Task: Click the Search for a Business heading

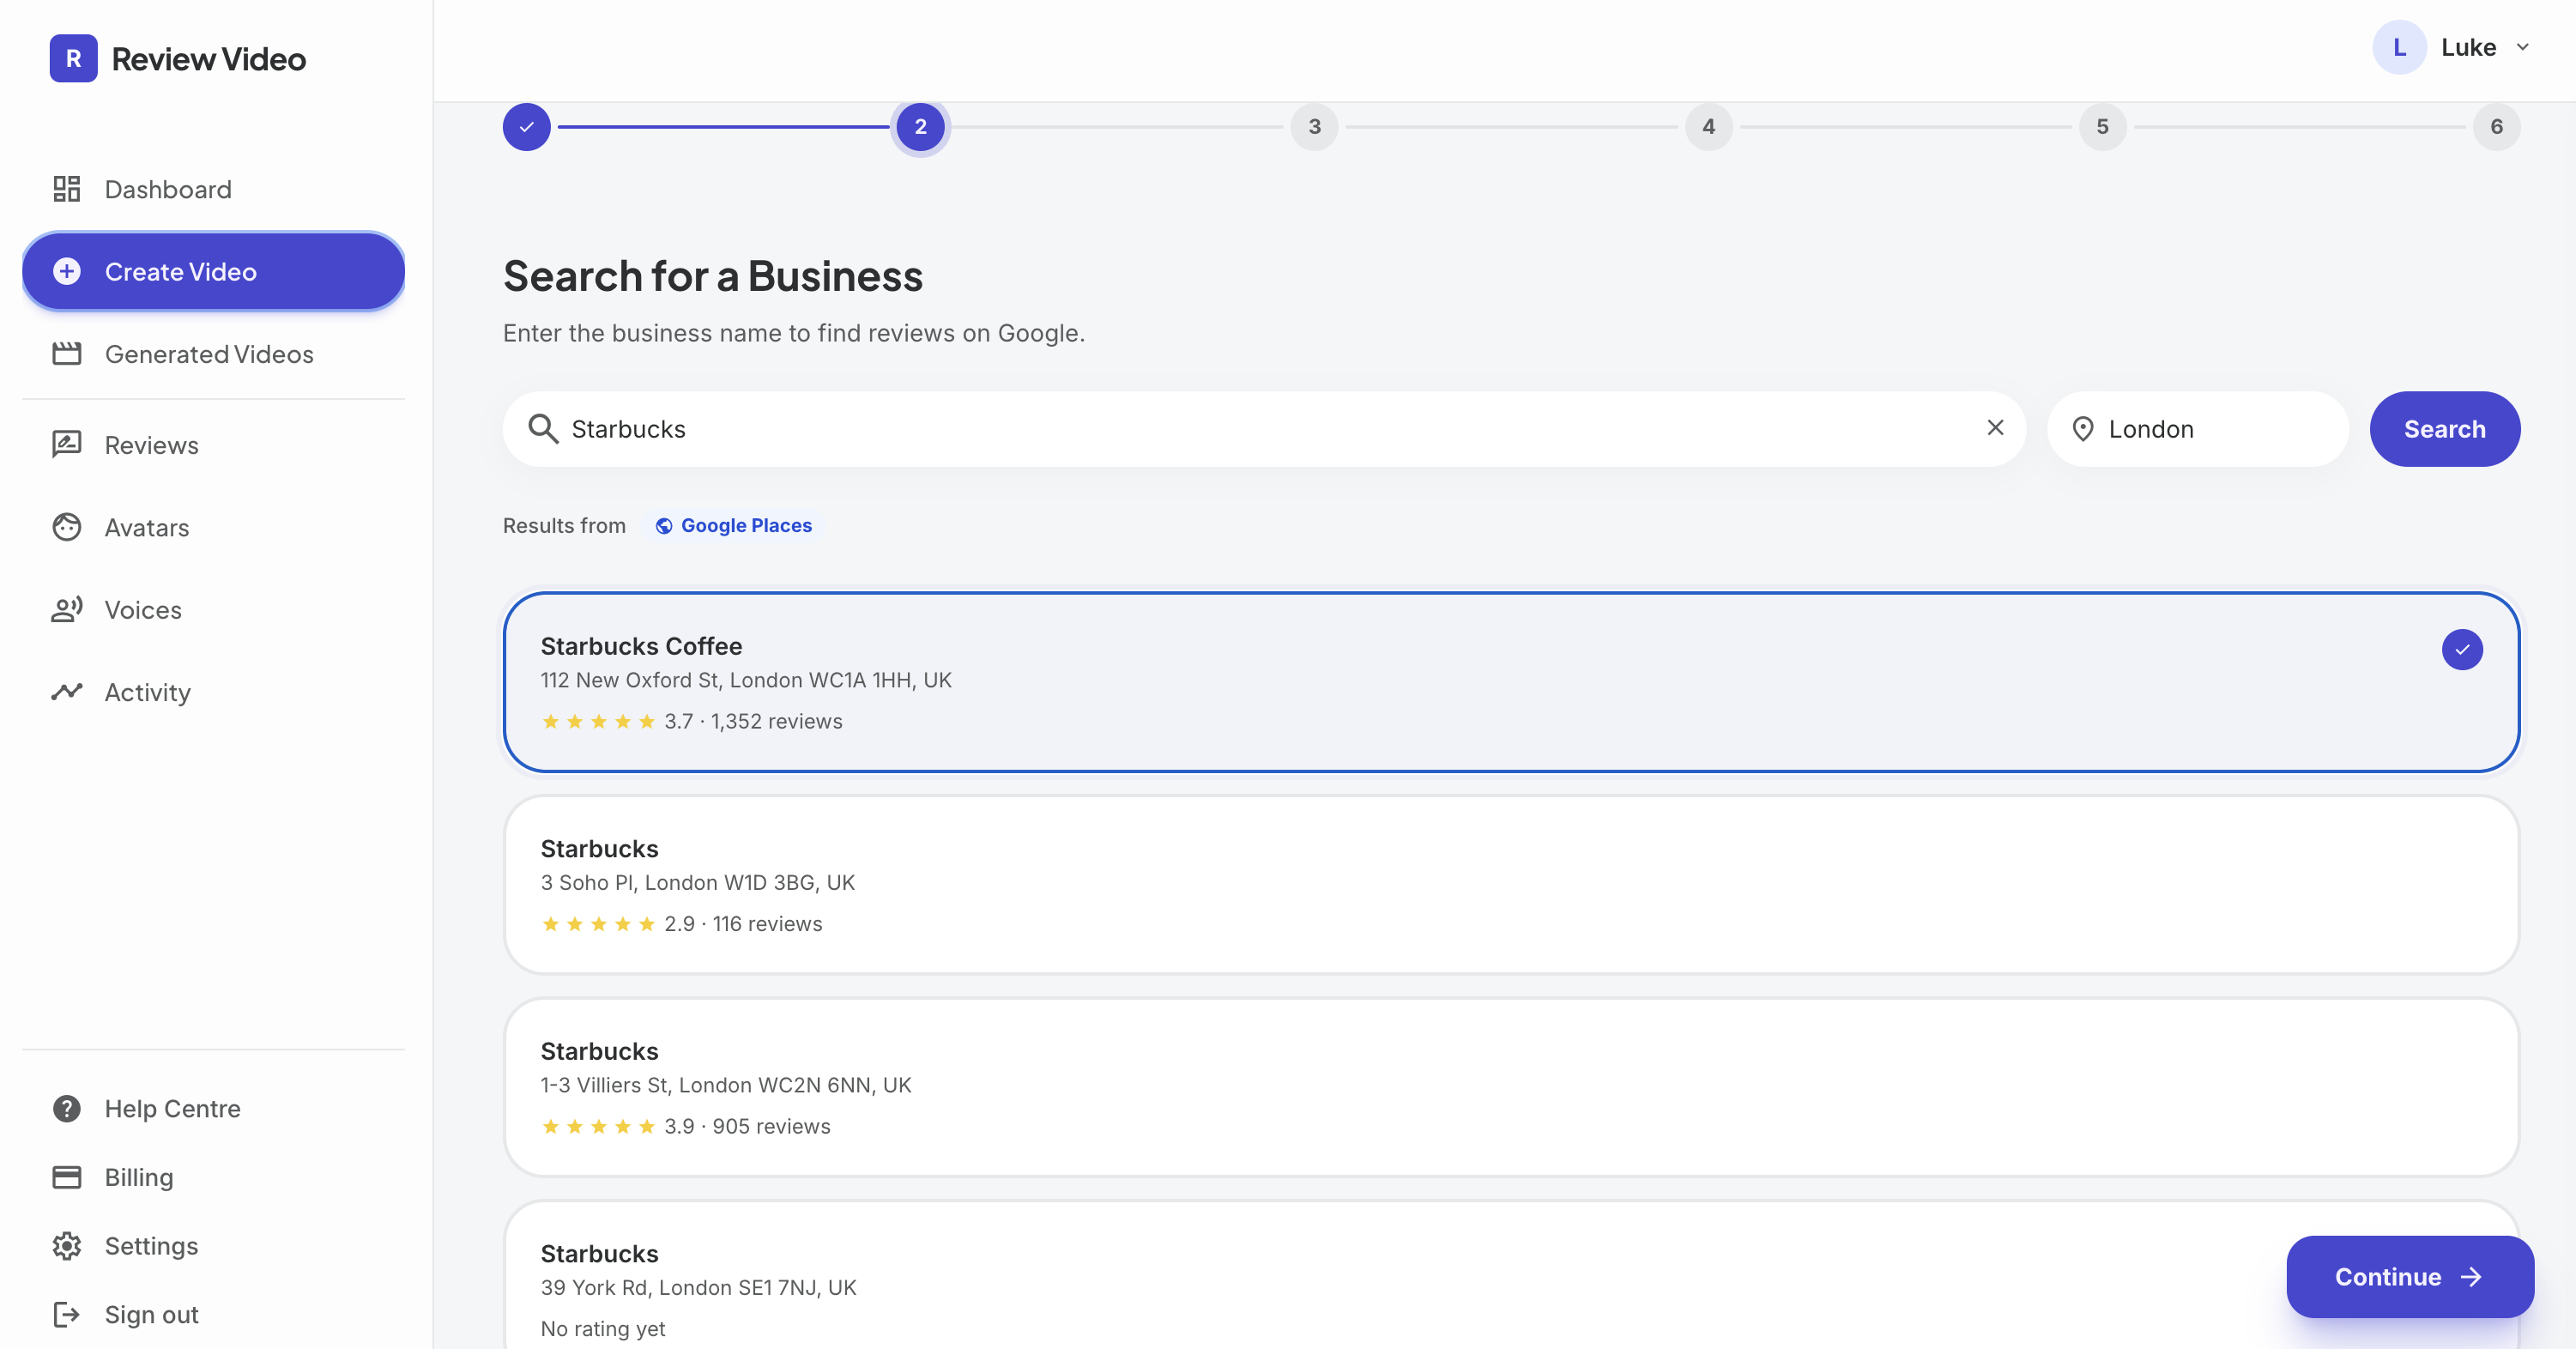Action: pyautogui.click(x=713, y=276)
